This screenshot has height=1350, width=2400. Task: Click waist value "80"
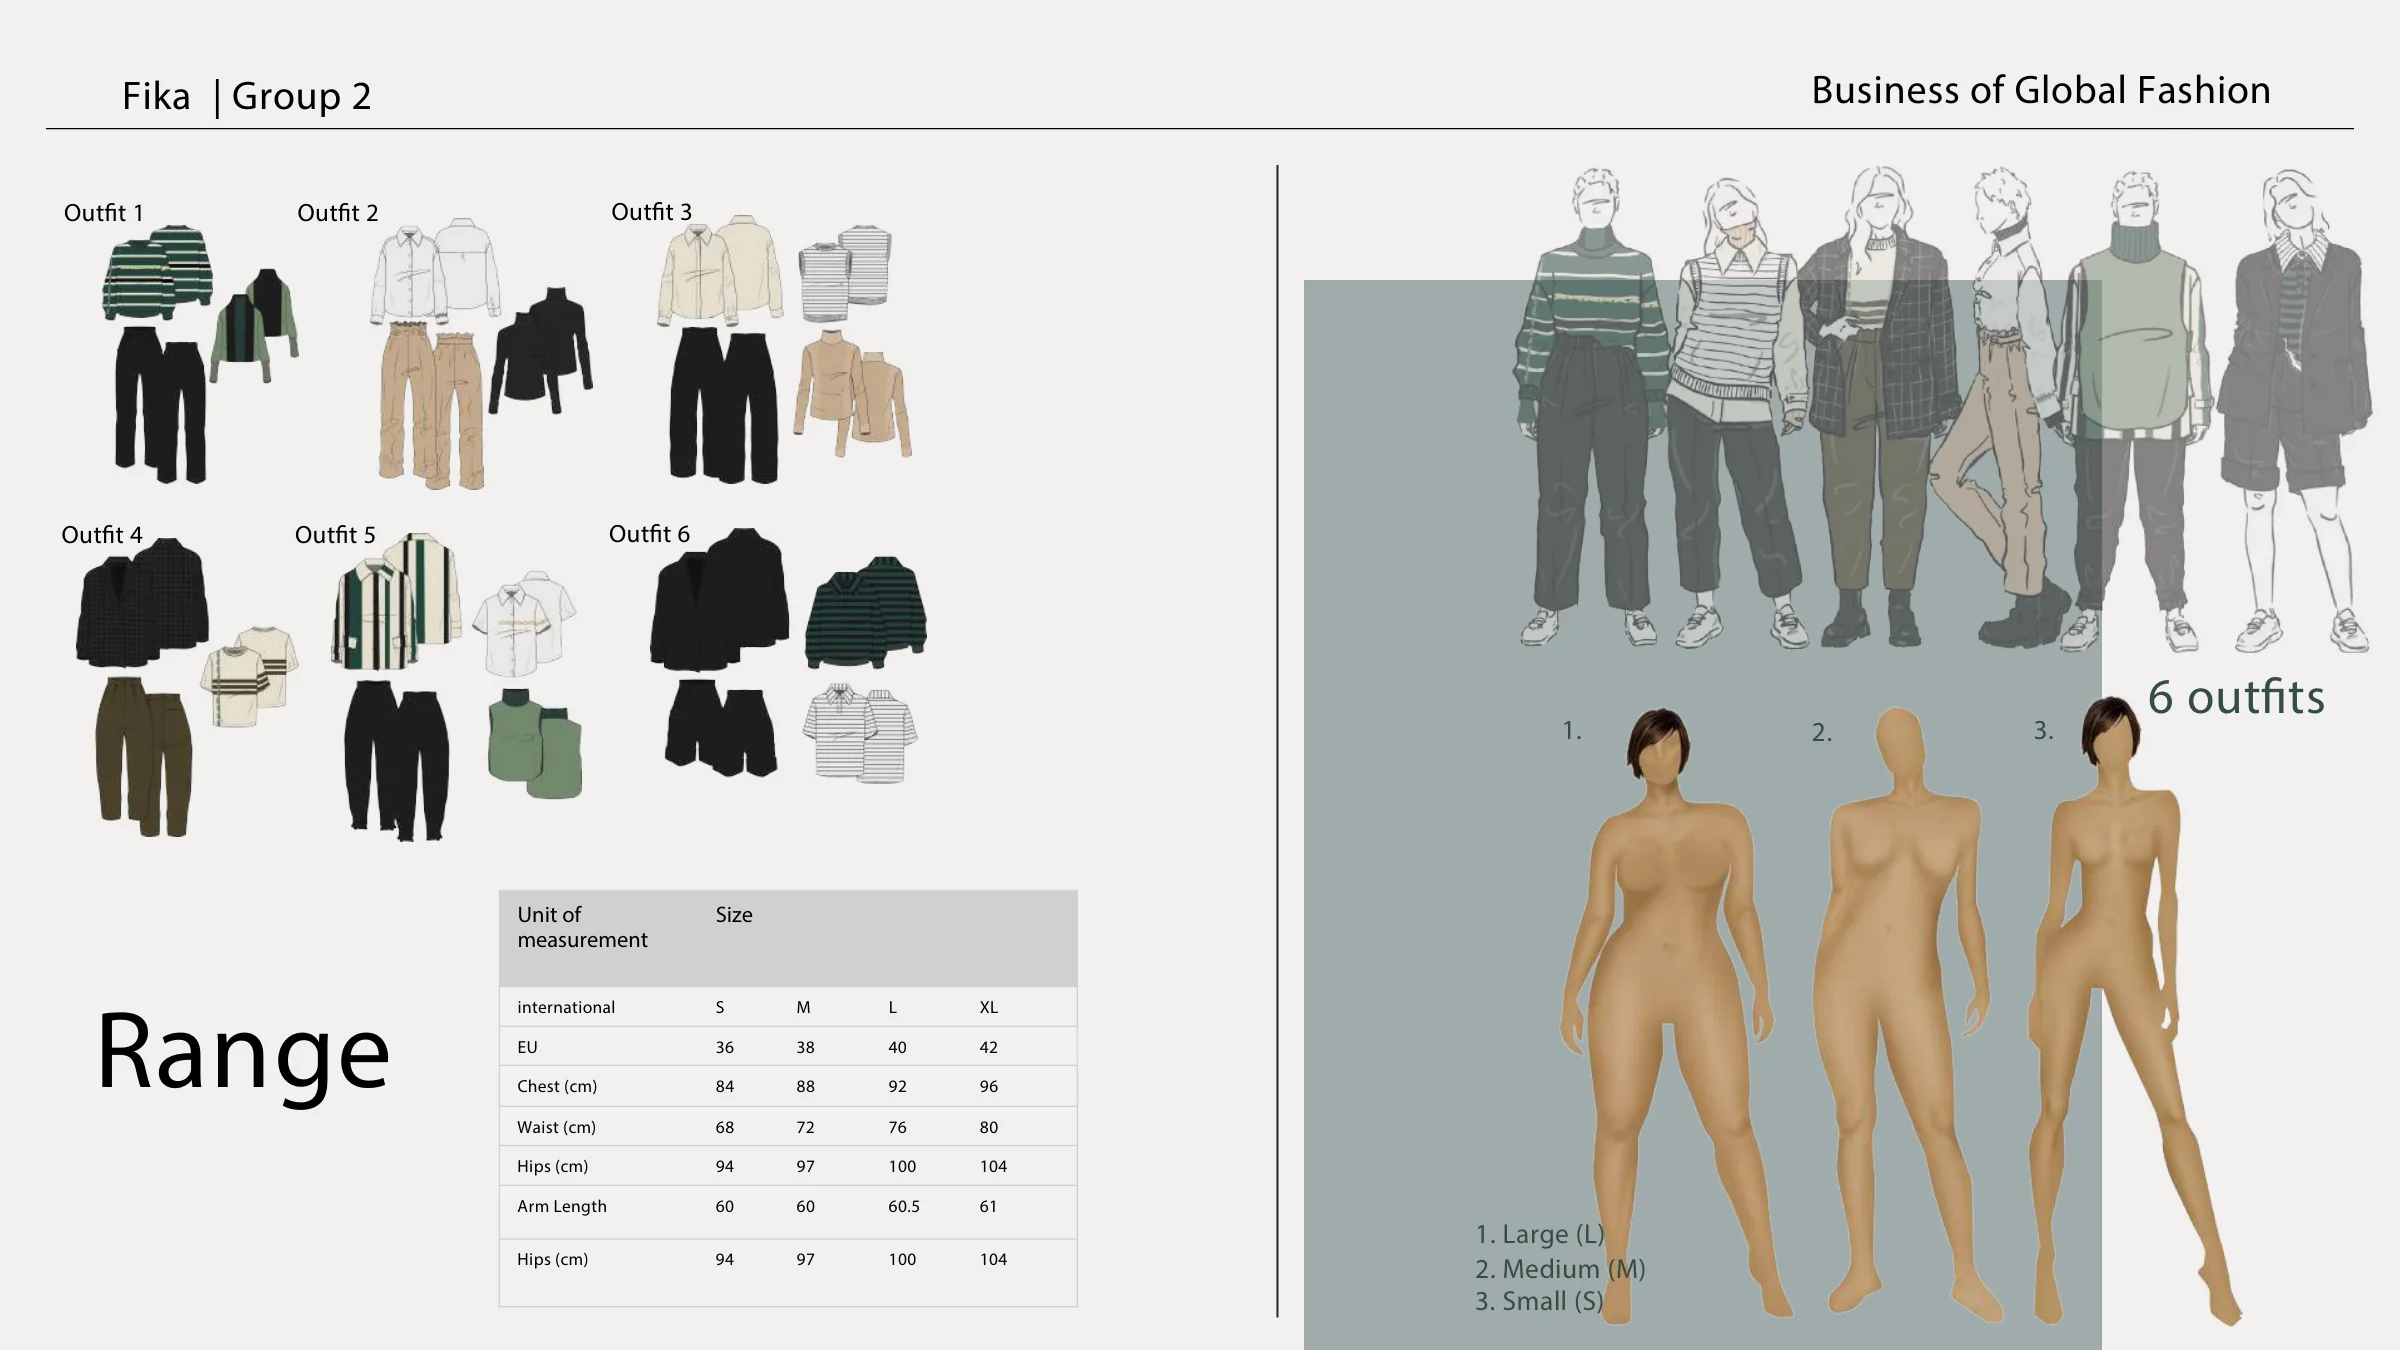tap(988, 1127)
